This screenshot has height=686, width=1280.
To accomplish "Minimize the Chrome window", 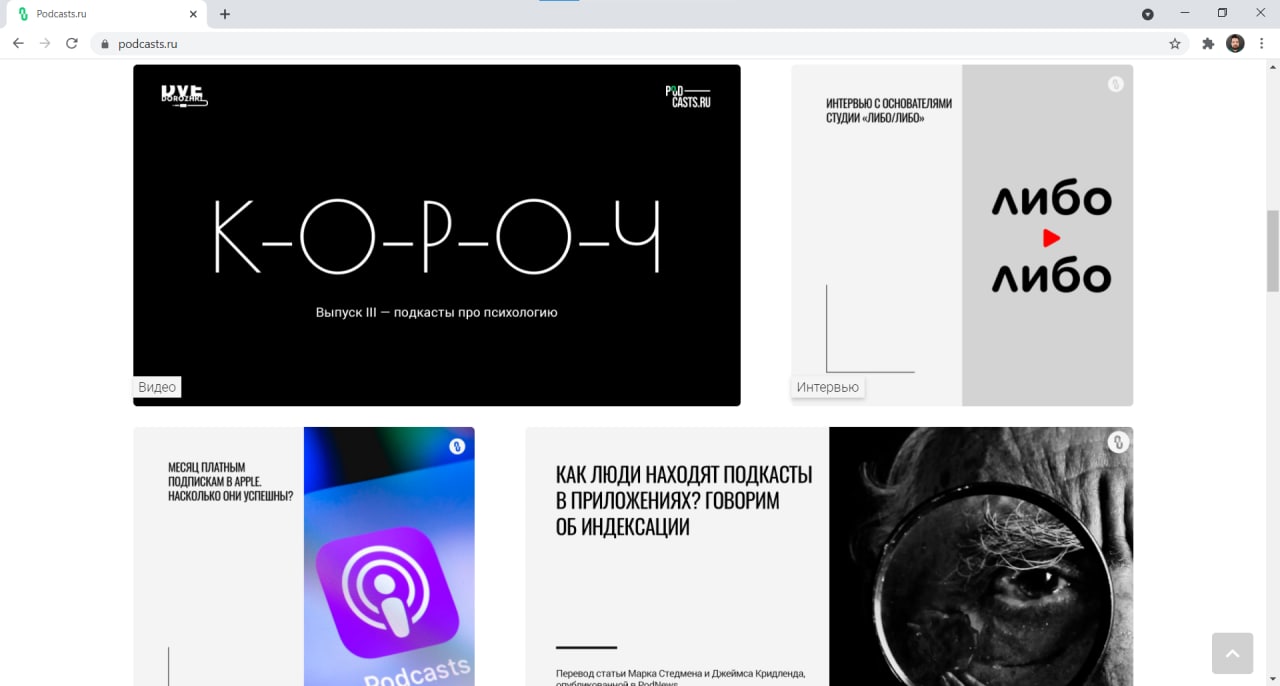I will pyautogui.click(x=1185, y=13).
